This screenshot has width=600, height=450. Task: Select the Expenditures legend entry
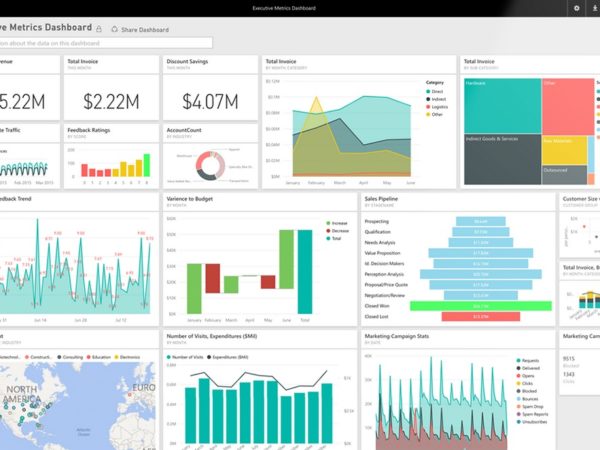228,357
